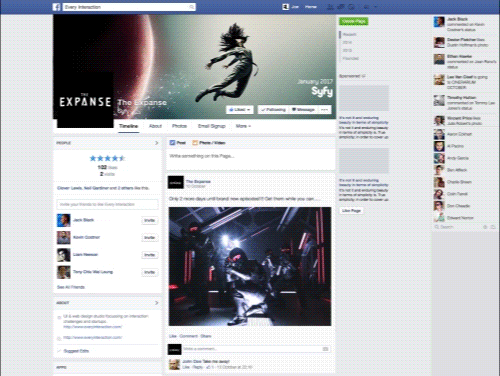Viewport: 500px width, 376px height.
Task: Open the notifications globe icon
Action: 351,7
